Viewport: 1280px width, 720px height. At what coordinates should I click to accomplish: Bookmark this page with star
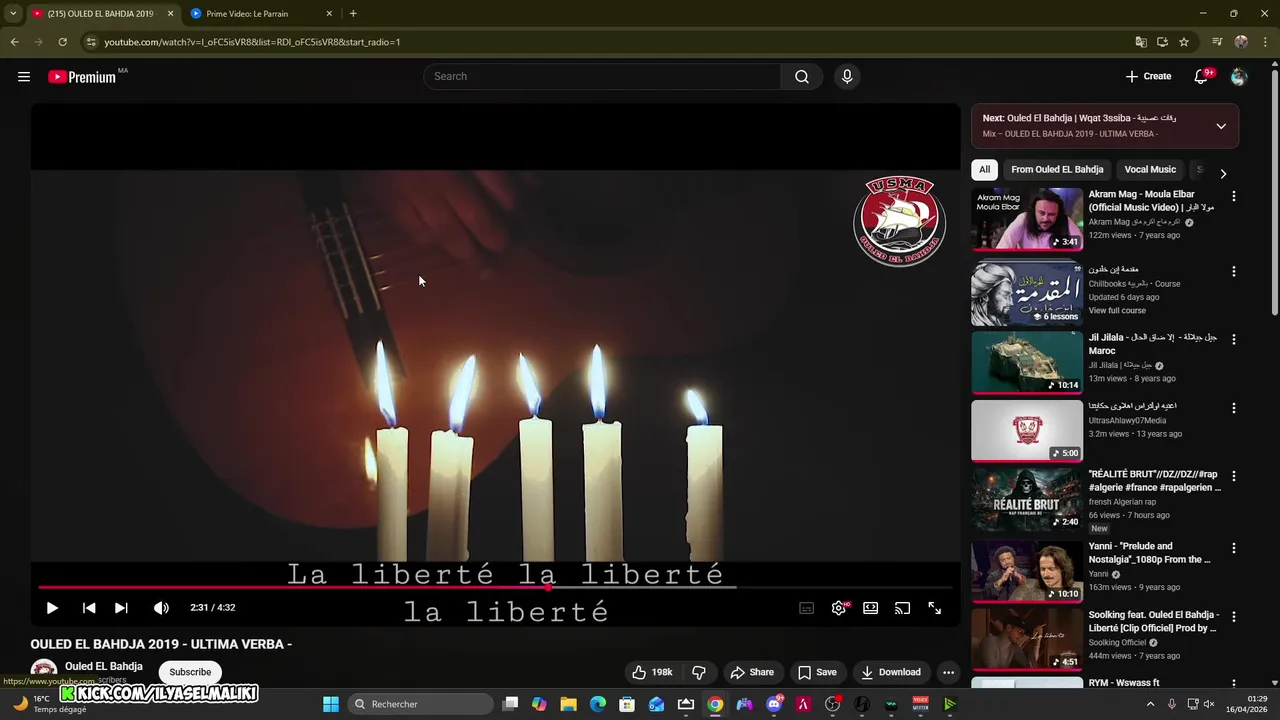tap(1184, 42)
